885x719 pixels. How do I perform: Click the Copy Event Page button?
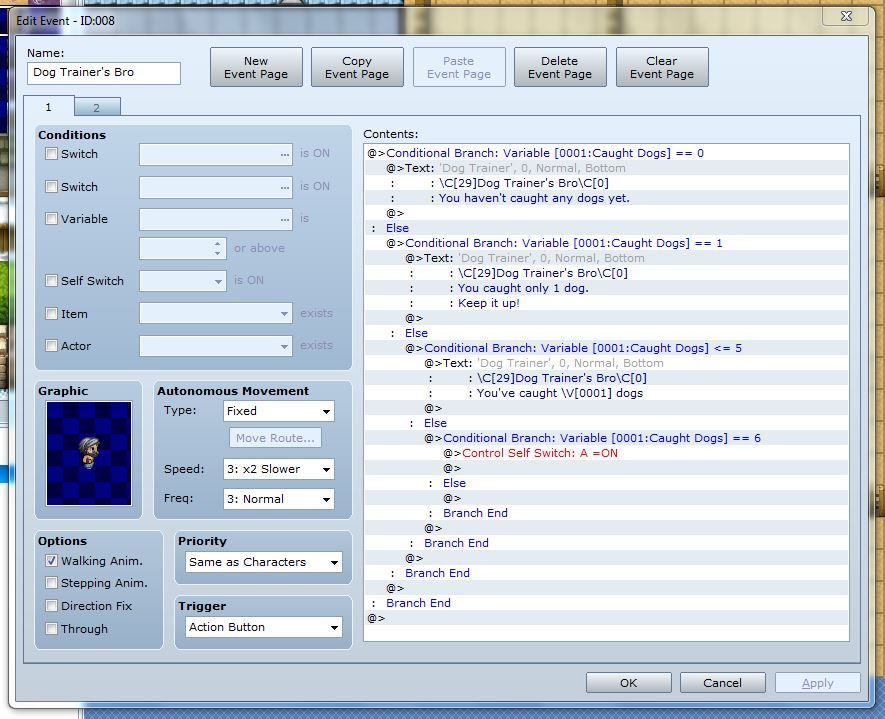coord(357,67)
